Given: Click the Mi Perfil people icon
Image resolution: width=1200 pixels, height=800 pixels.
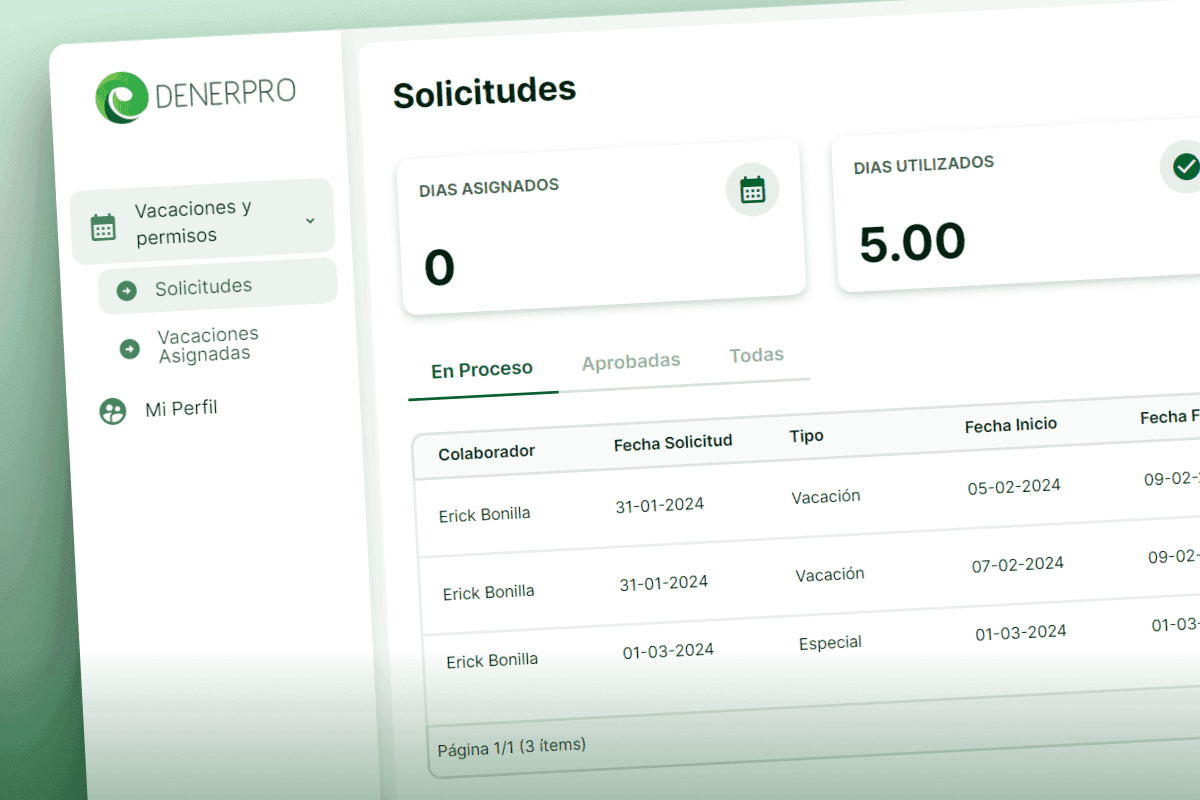Looking at the screenshot, I should pos(113,411).
